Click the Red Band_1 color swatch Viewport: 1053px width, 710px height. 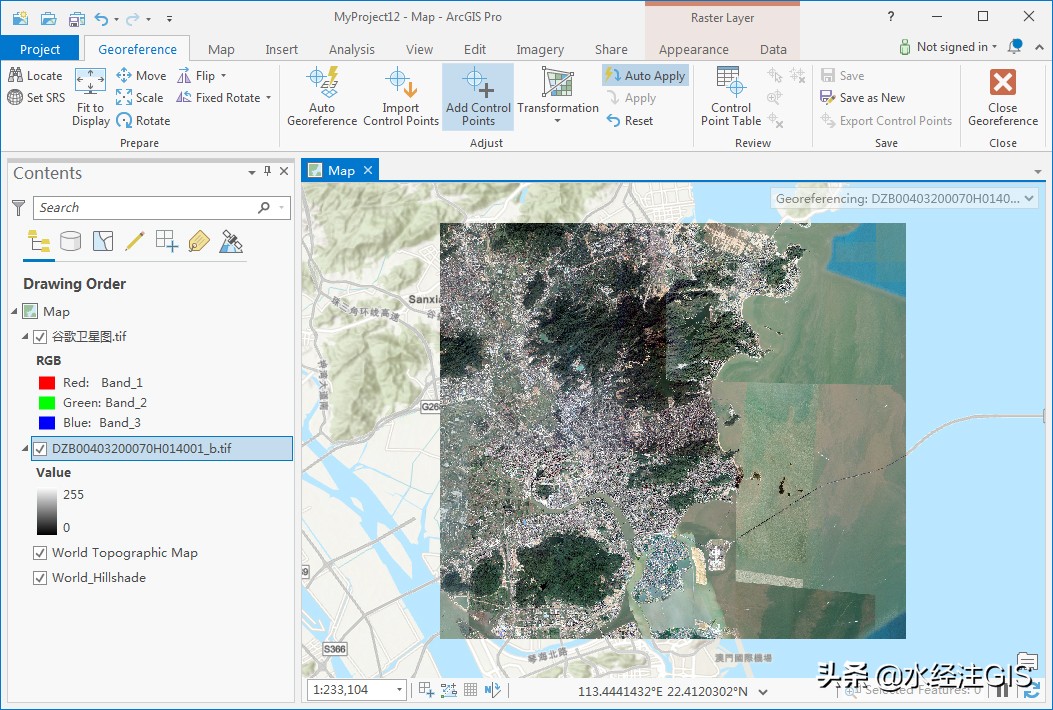(46, 383)
